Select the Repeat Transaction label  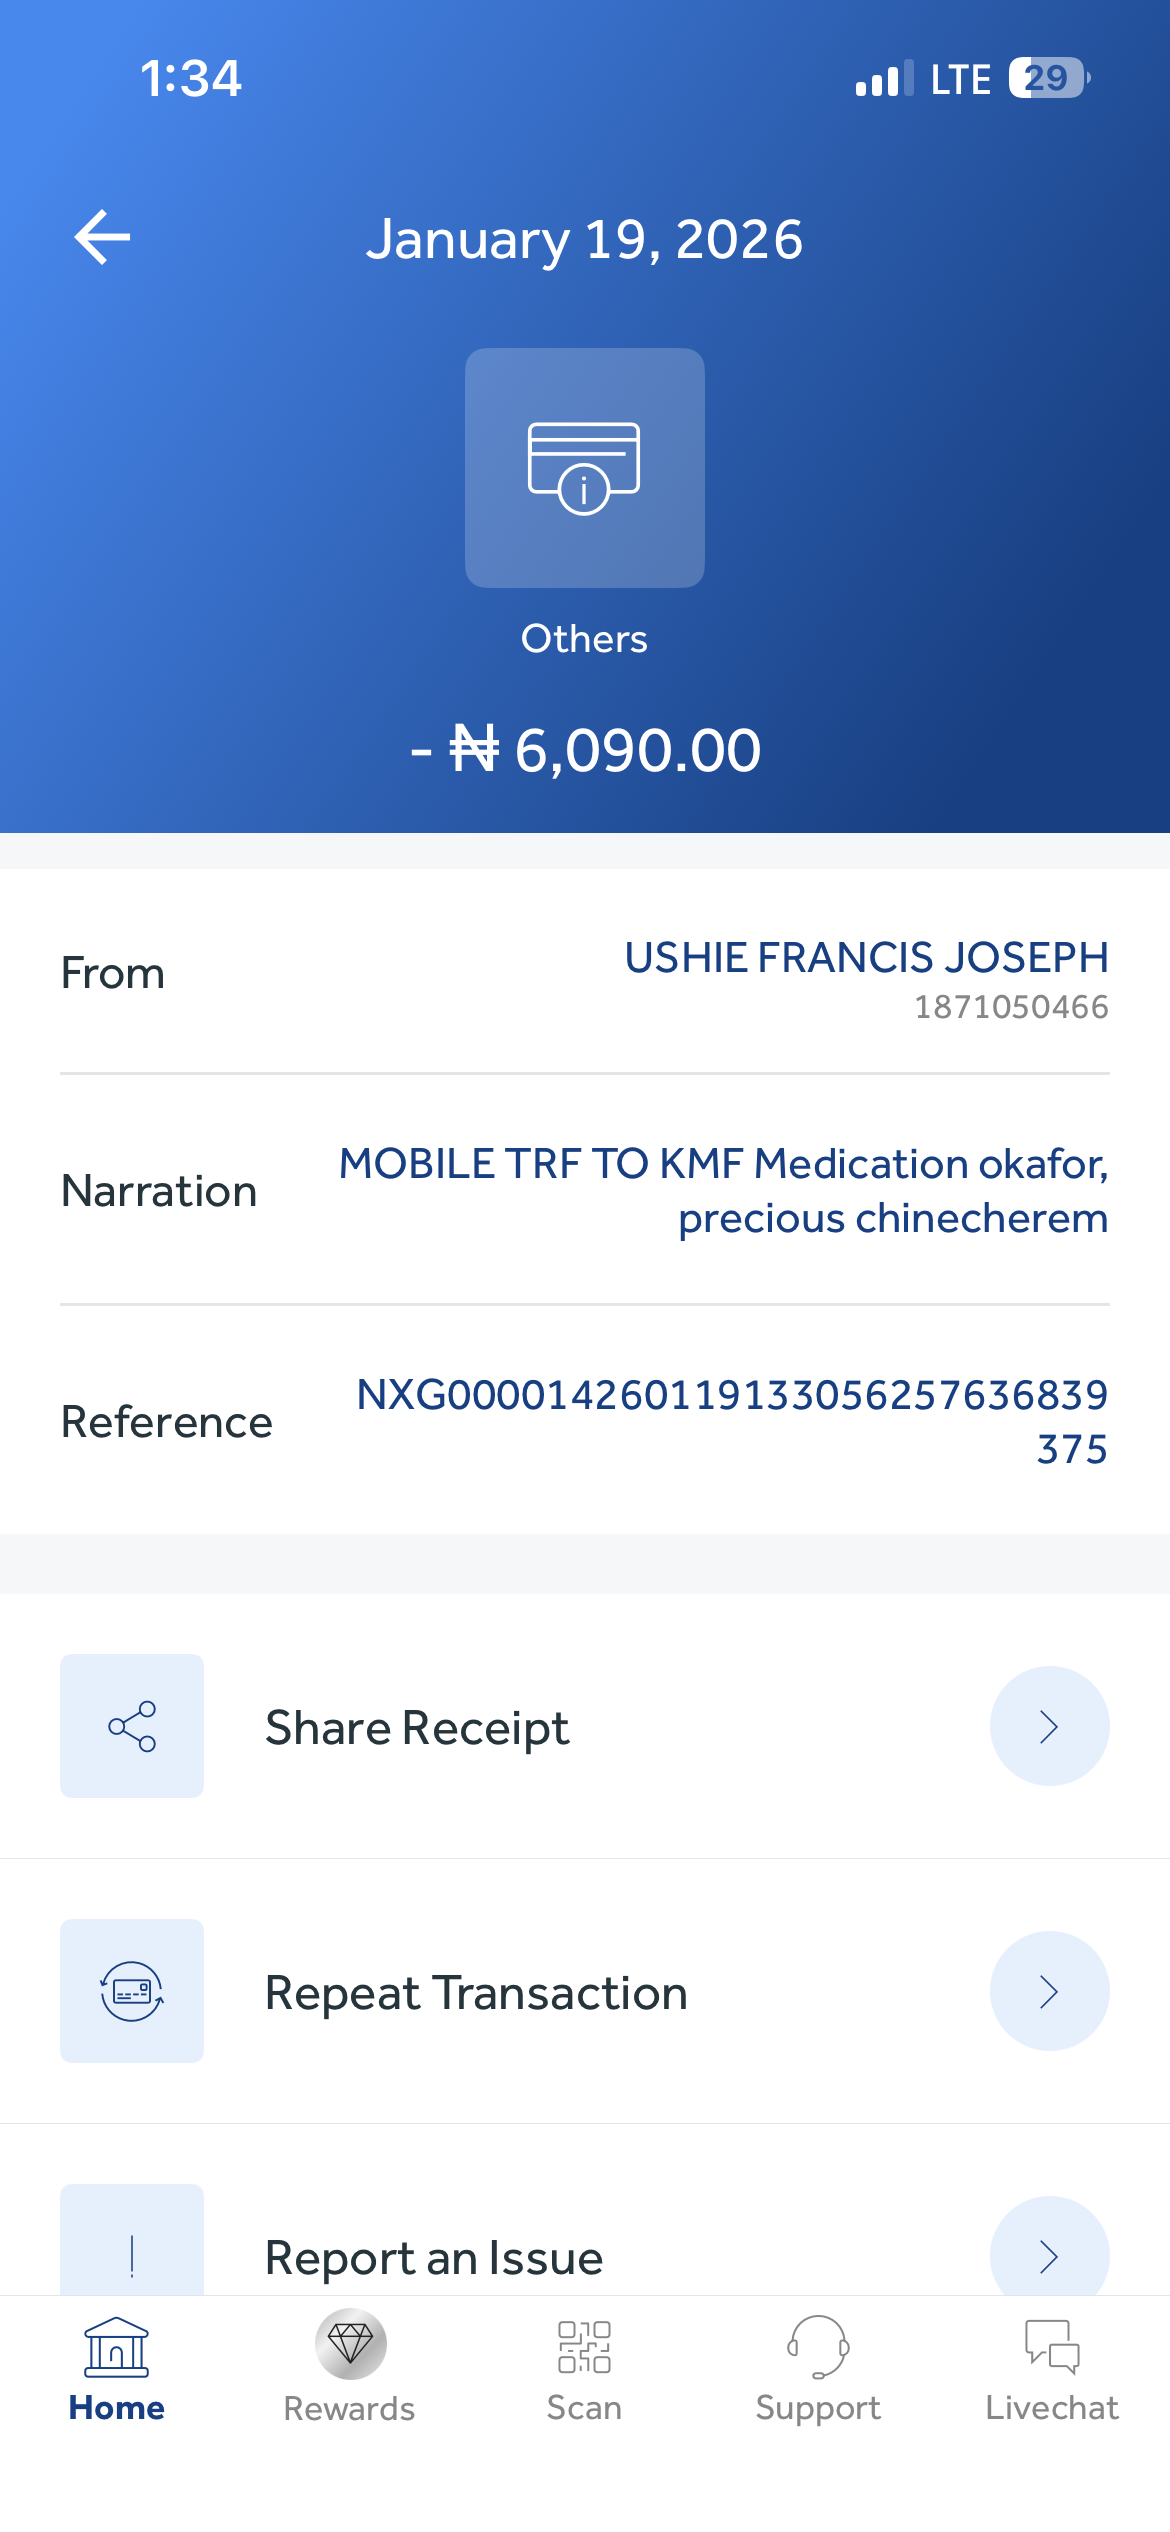(x=476, y=1993)
